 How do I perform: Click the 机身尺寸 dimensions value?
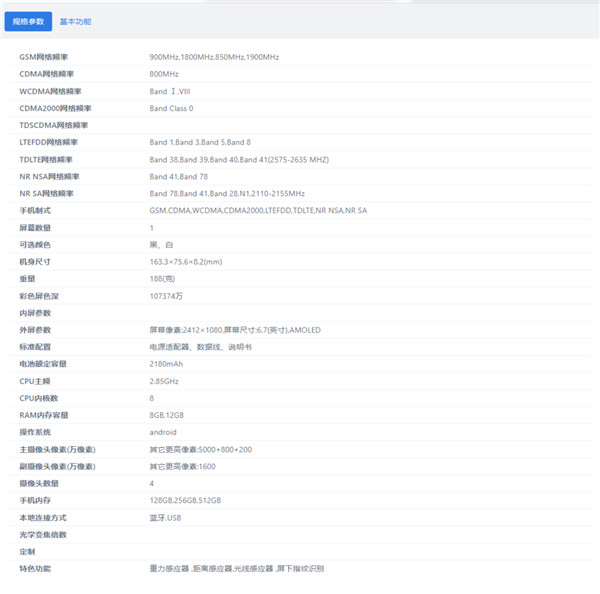tap(185, 262)
